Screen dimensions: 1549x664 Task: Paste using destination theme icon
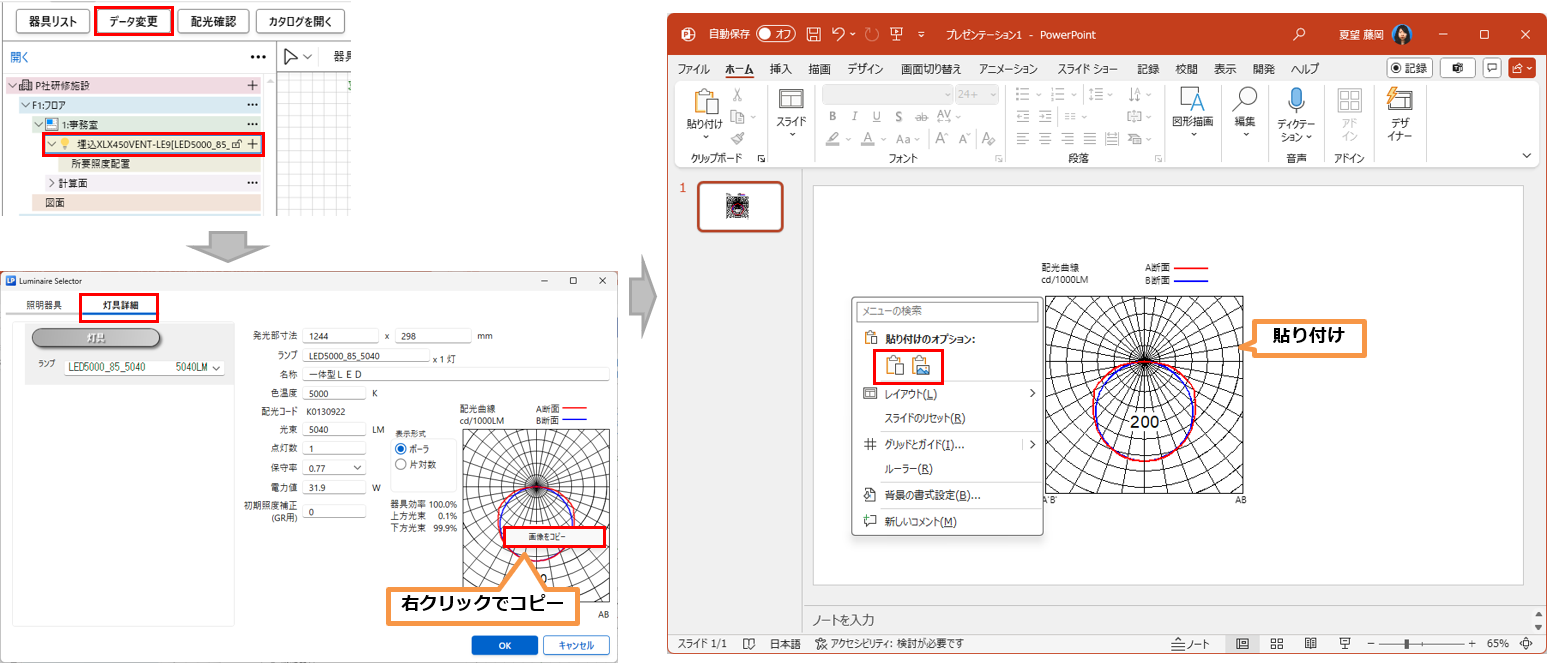coord(895,367)
